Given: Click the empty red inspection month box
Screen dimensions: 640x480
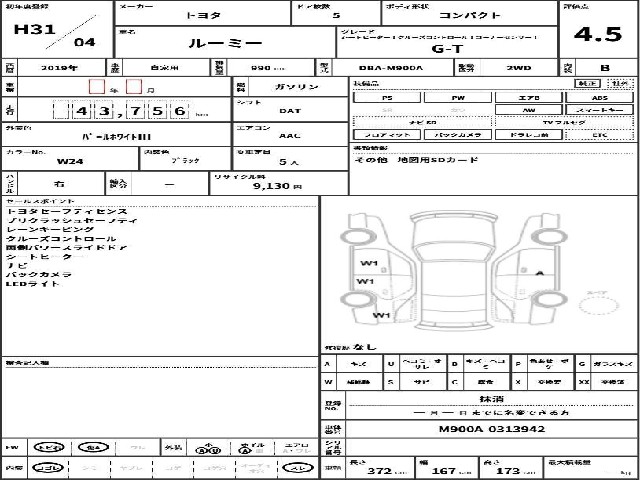Looking at the screenshot, I should [134, 87].
